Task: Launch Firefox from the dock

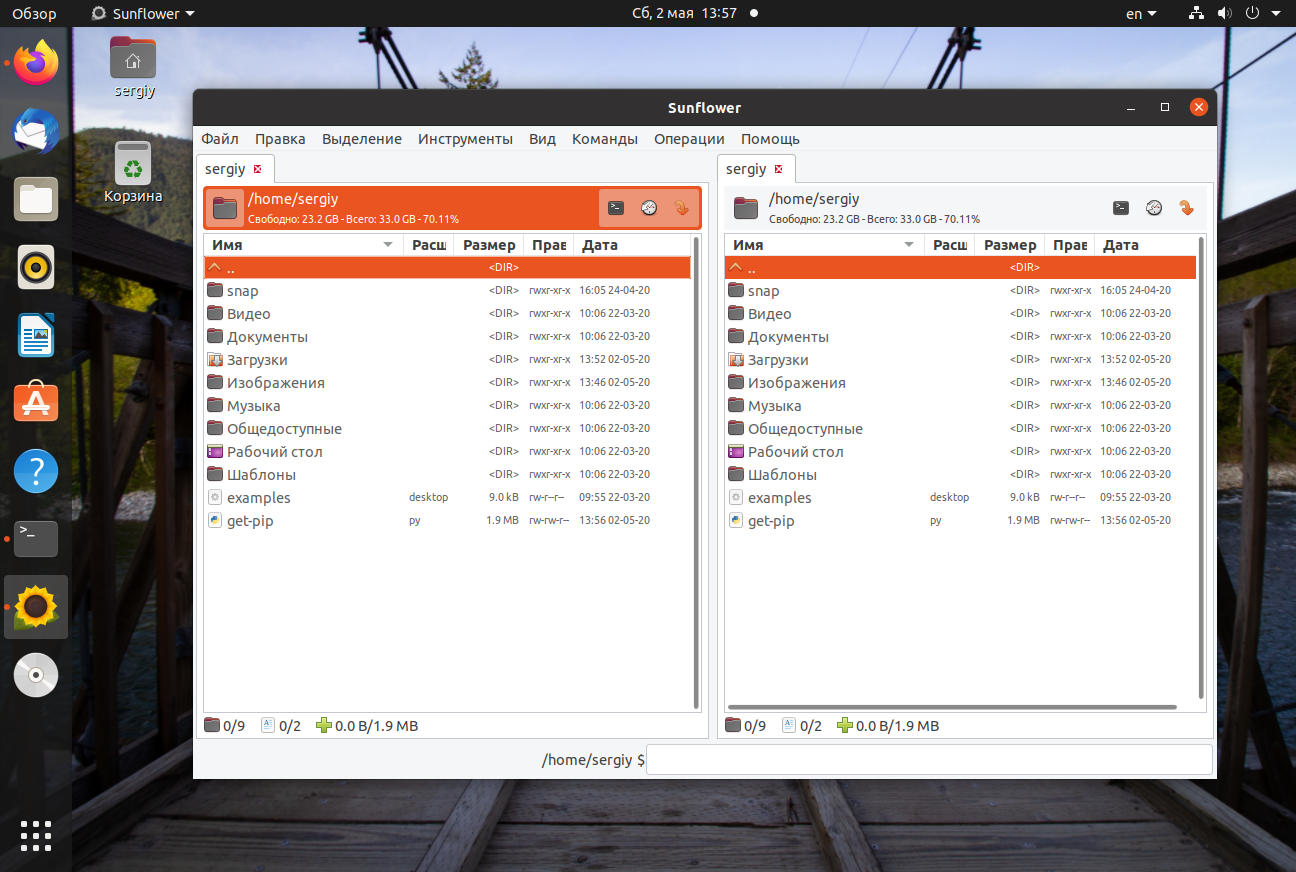Action: click(x=36, y=63)
